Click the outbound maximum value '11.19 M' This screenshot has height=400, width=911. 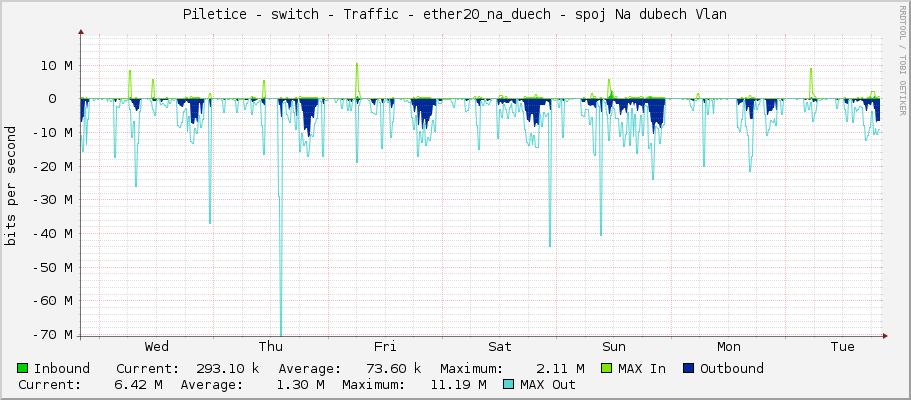point(458,384)
